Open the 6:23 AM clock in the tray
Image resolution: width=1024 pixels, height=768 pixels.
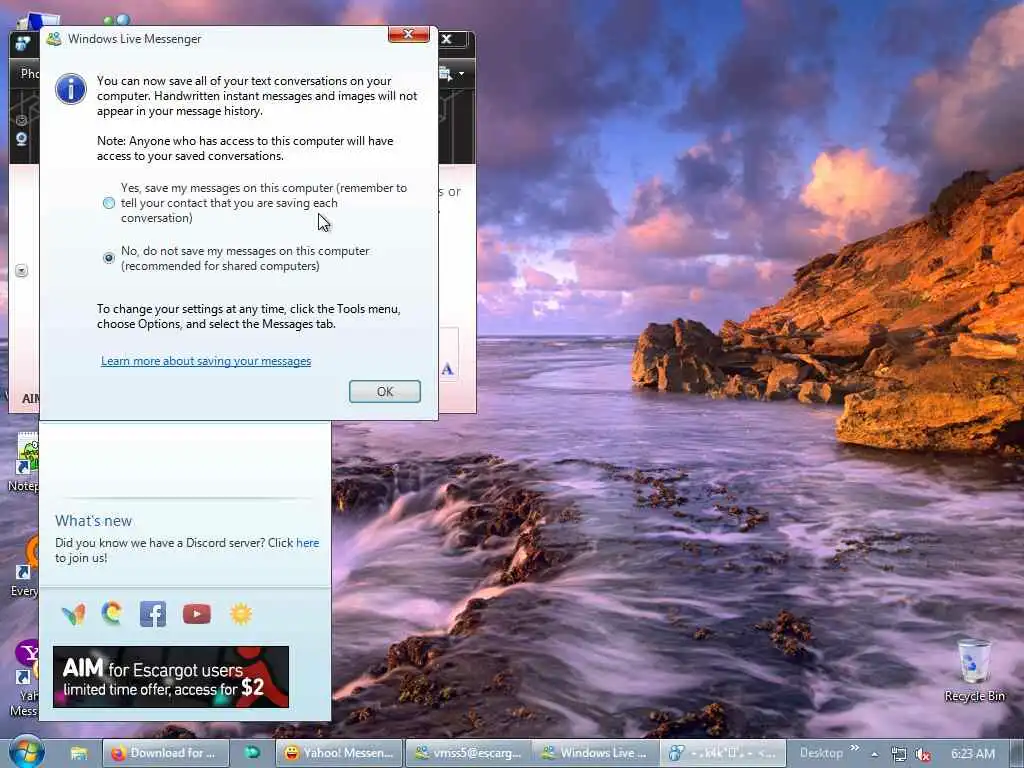(x=972, y=754)
